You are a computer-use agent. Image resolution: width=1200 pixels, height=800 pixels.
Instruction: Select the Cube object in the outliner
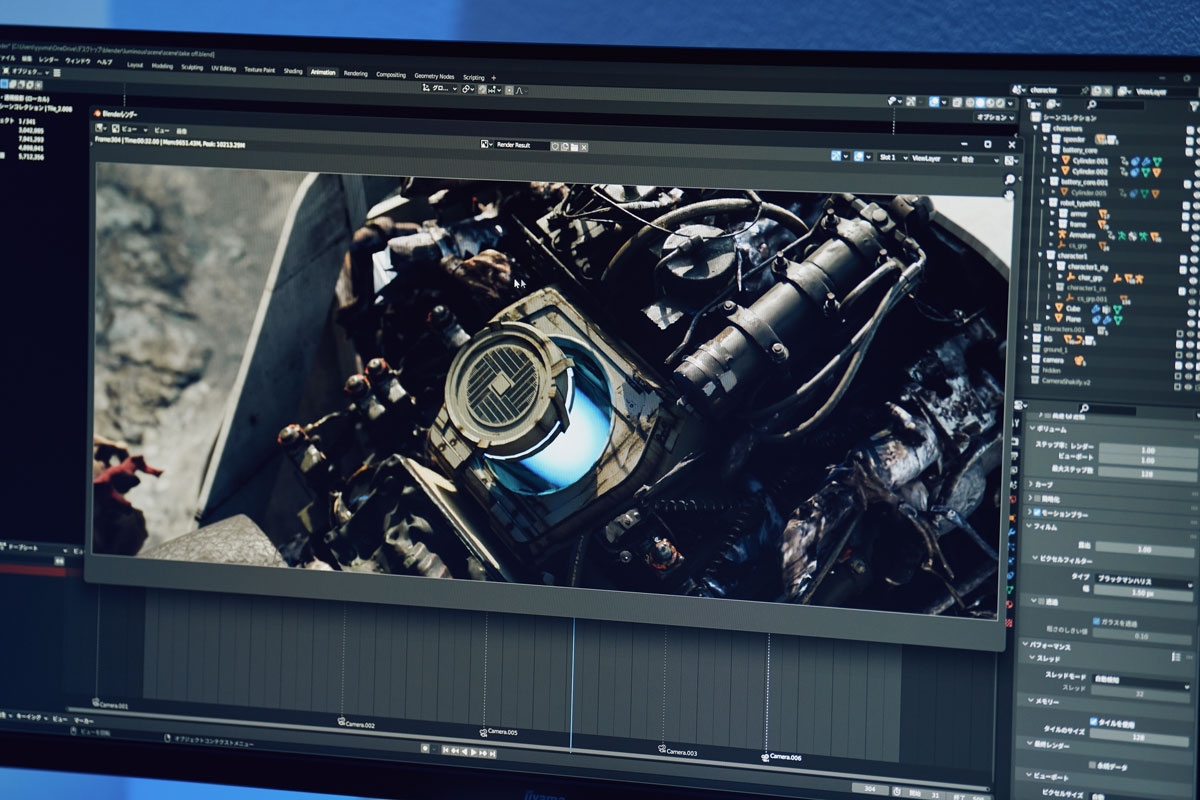pos(1073,309)
